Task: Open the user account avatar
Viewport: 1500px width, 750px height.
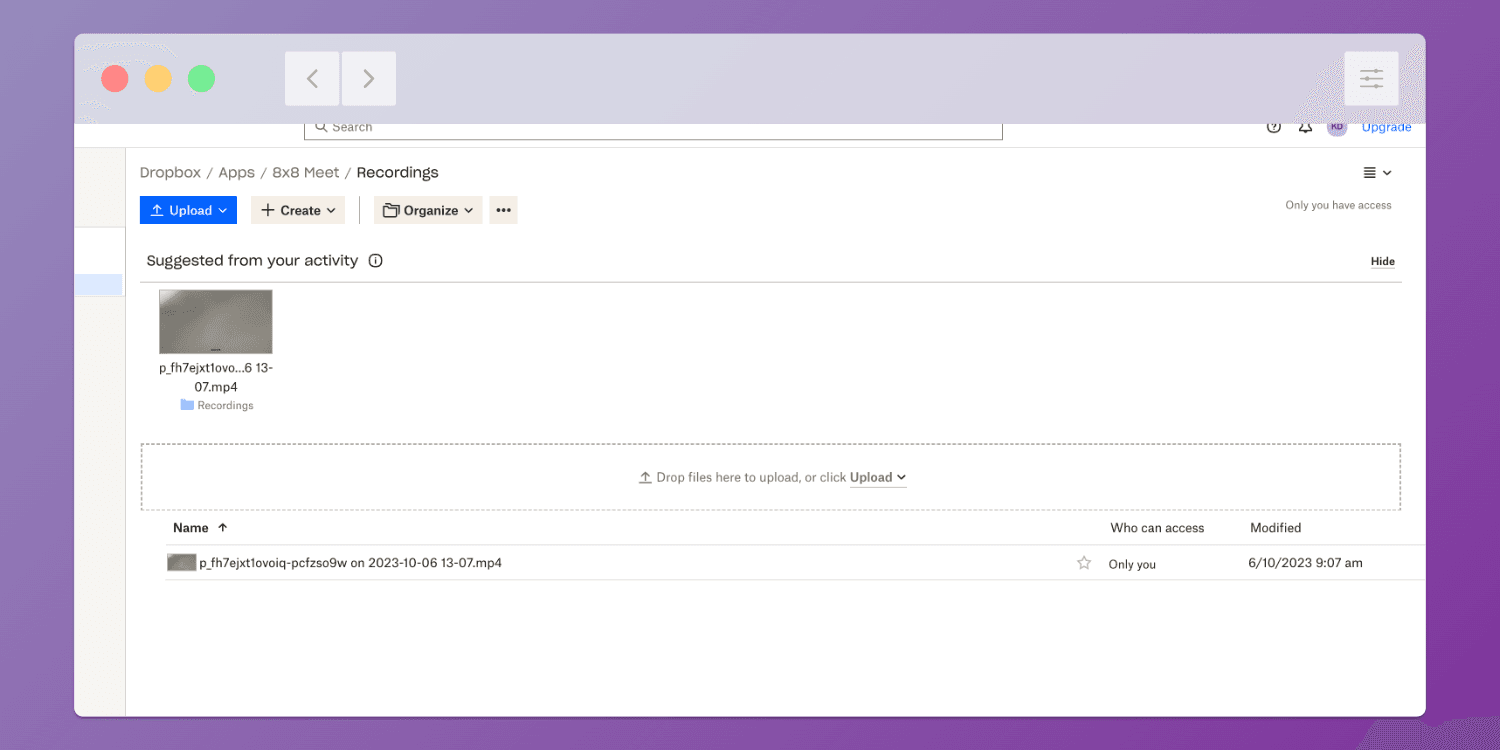Action: [x=1337, y=127]
